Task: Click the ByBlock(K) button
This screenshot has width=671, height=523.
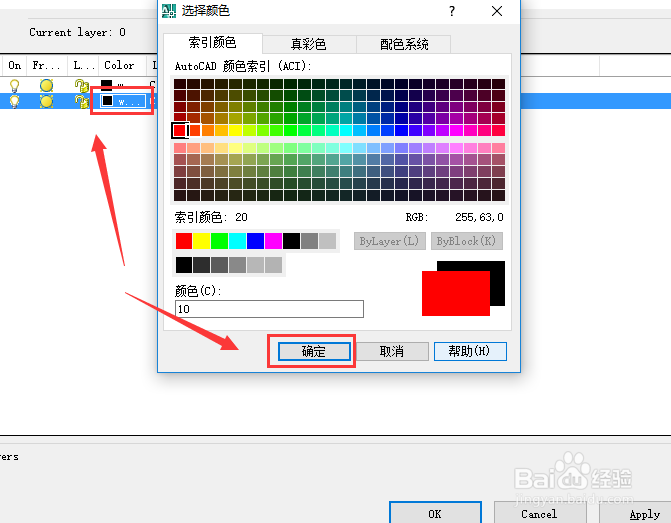Action: point(466,241)
